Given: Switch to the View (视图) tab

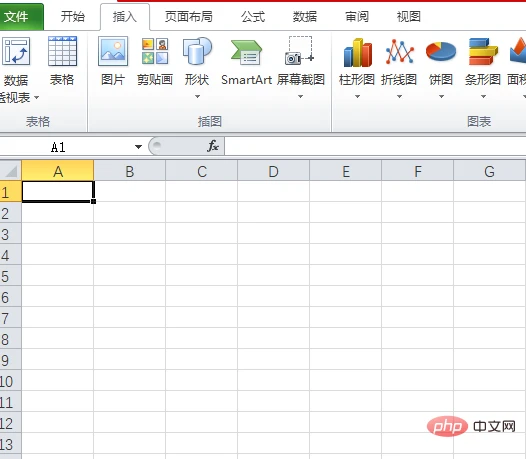Looking at the screenshot, I should tap(409, 16).
